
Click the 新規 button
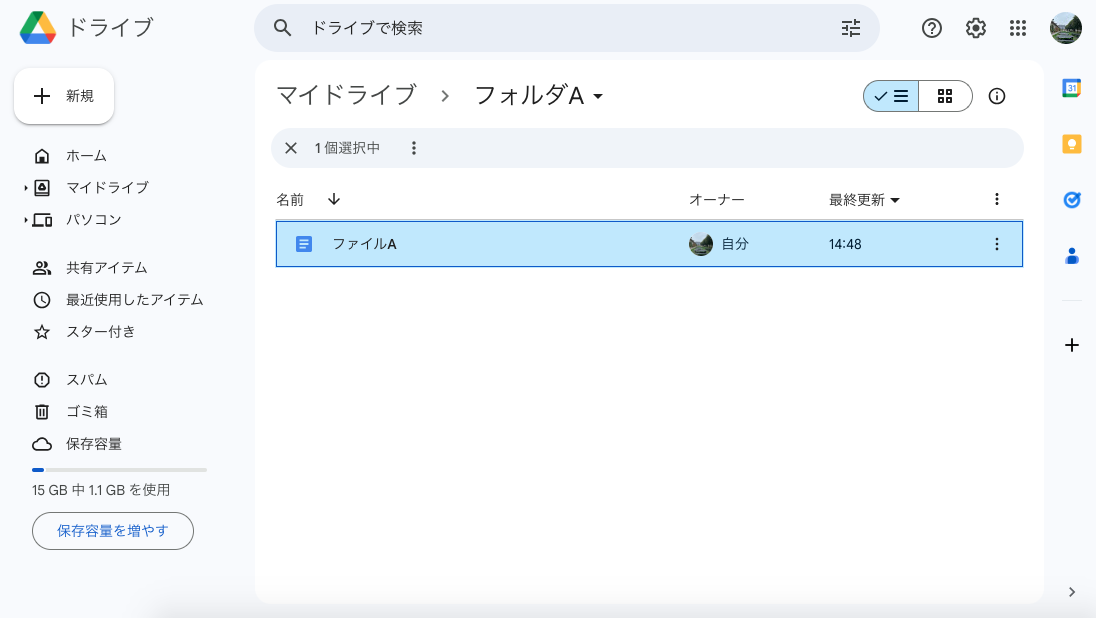[x=64, y=96]
